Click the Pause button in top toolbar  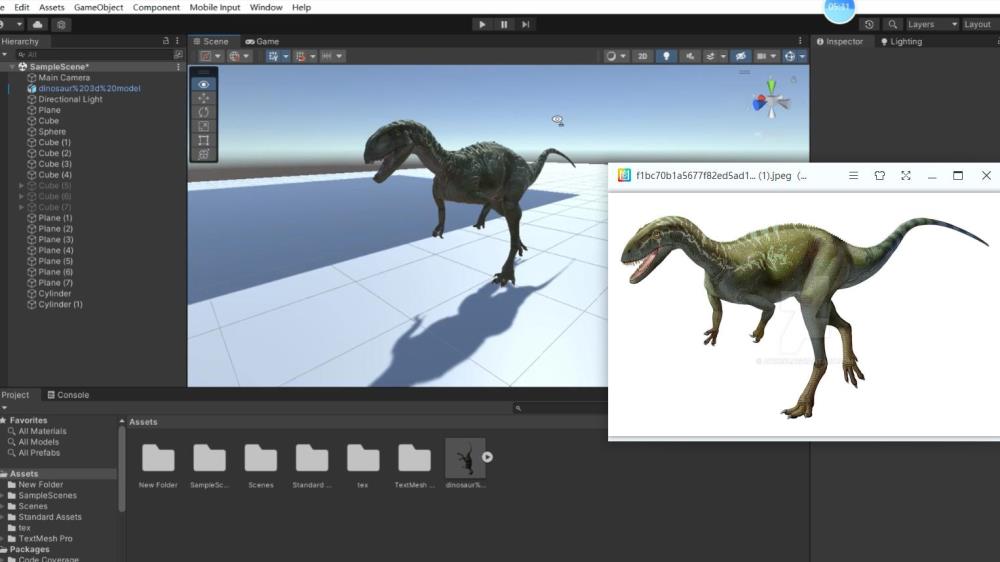coord(504,24)
